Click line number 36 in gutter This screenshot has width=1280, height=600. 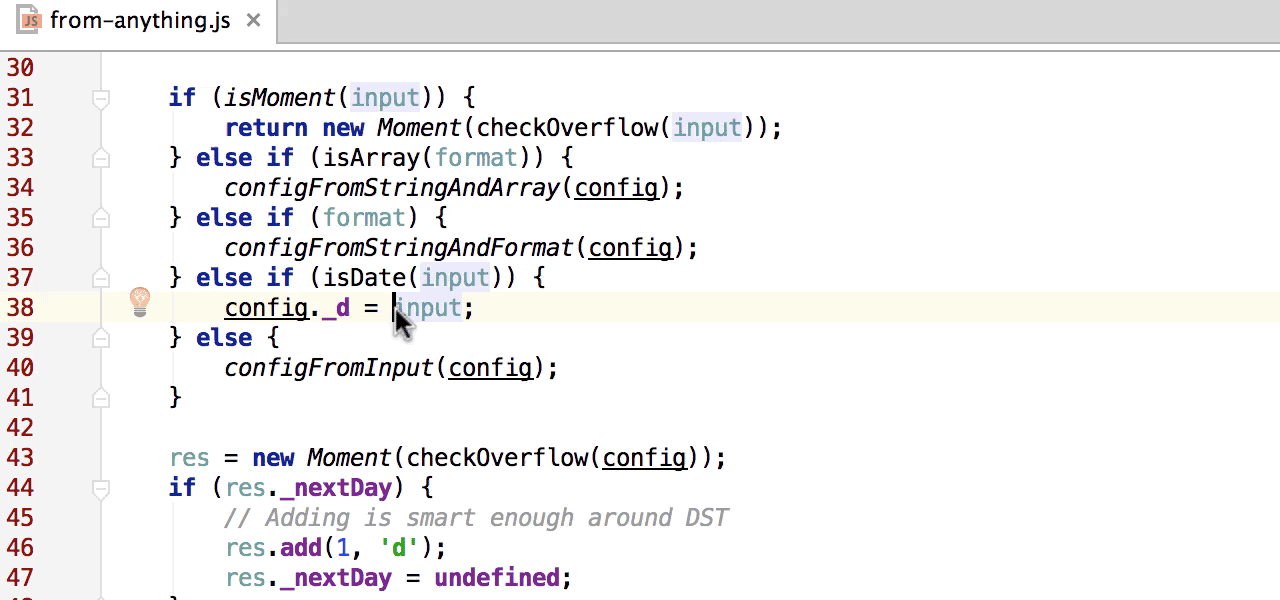pyautogui.click(x=20, y=248)
